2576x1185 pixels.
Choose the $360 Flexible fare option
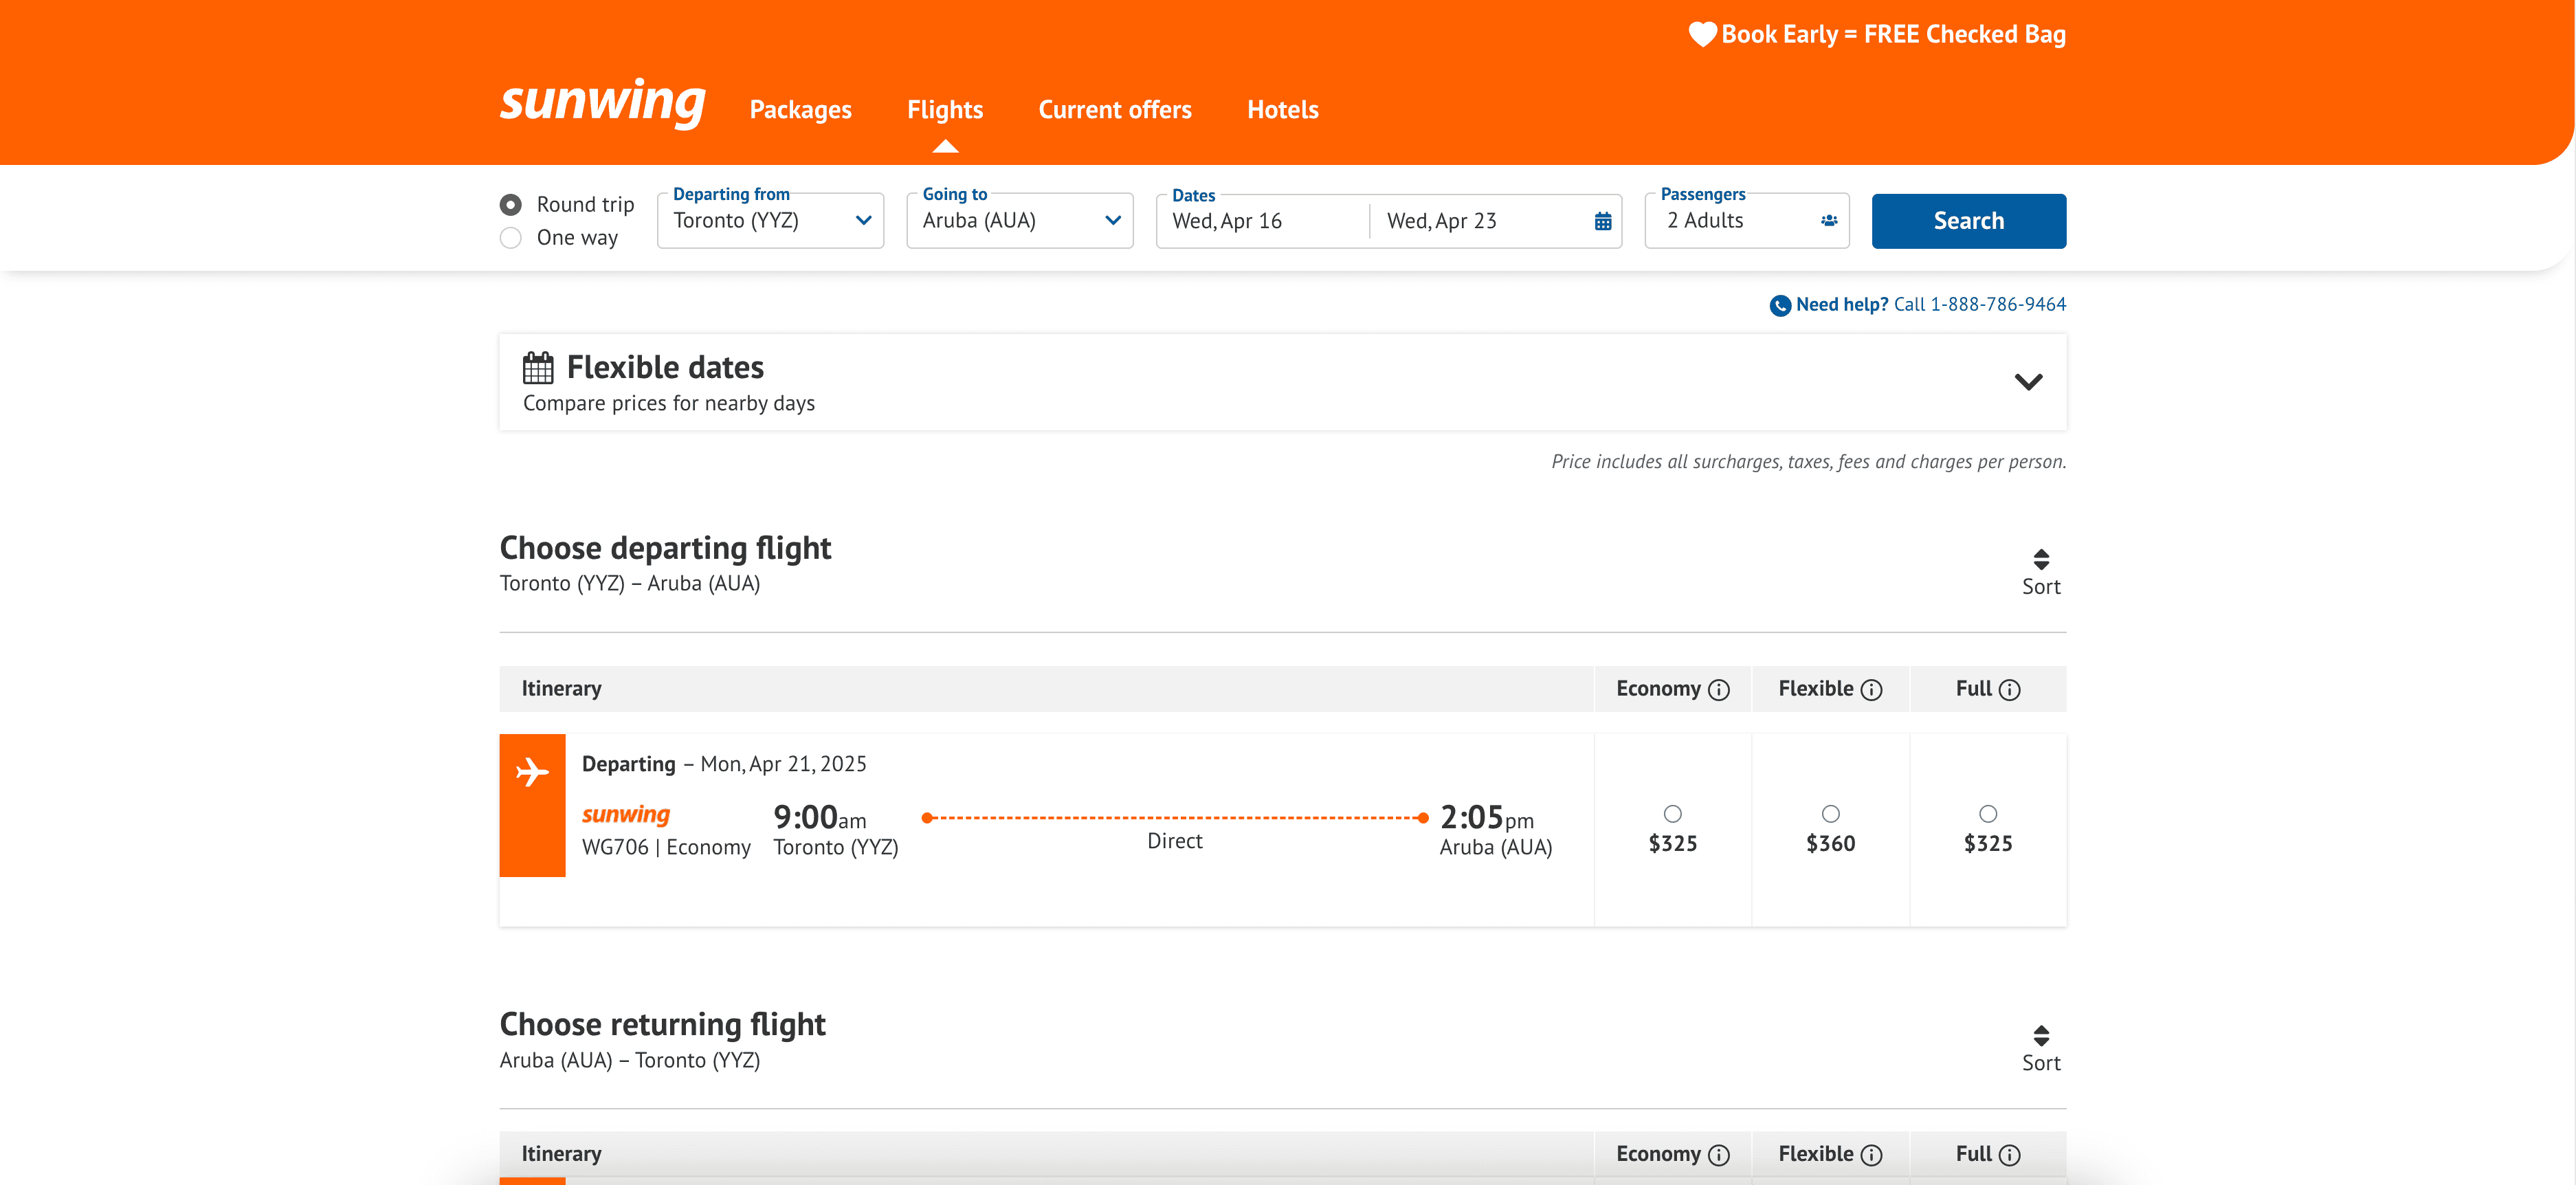pos(1830,814)
